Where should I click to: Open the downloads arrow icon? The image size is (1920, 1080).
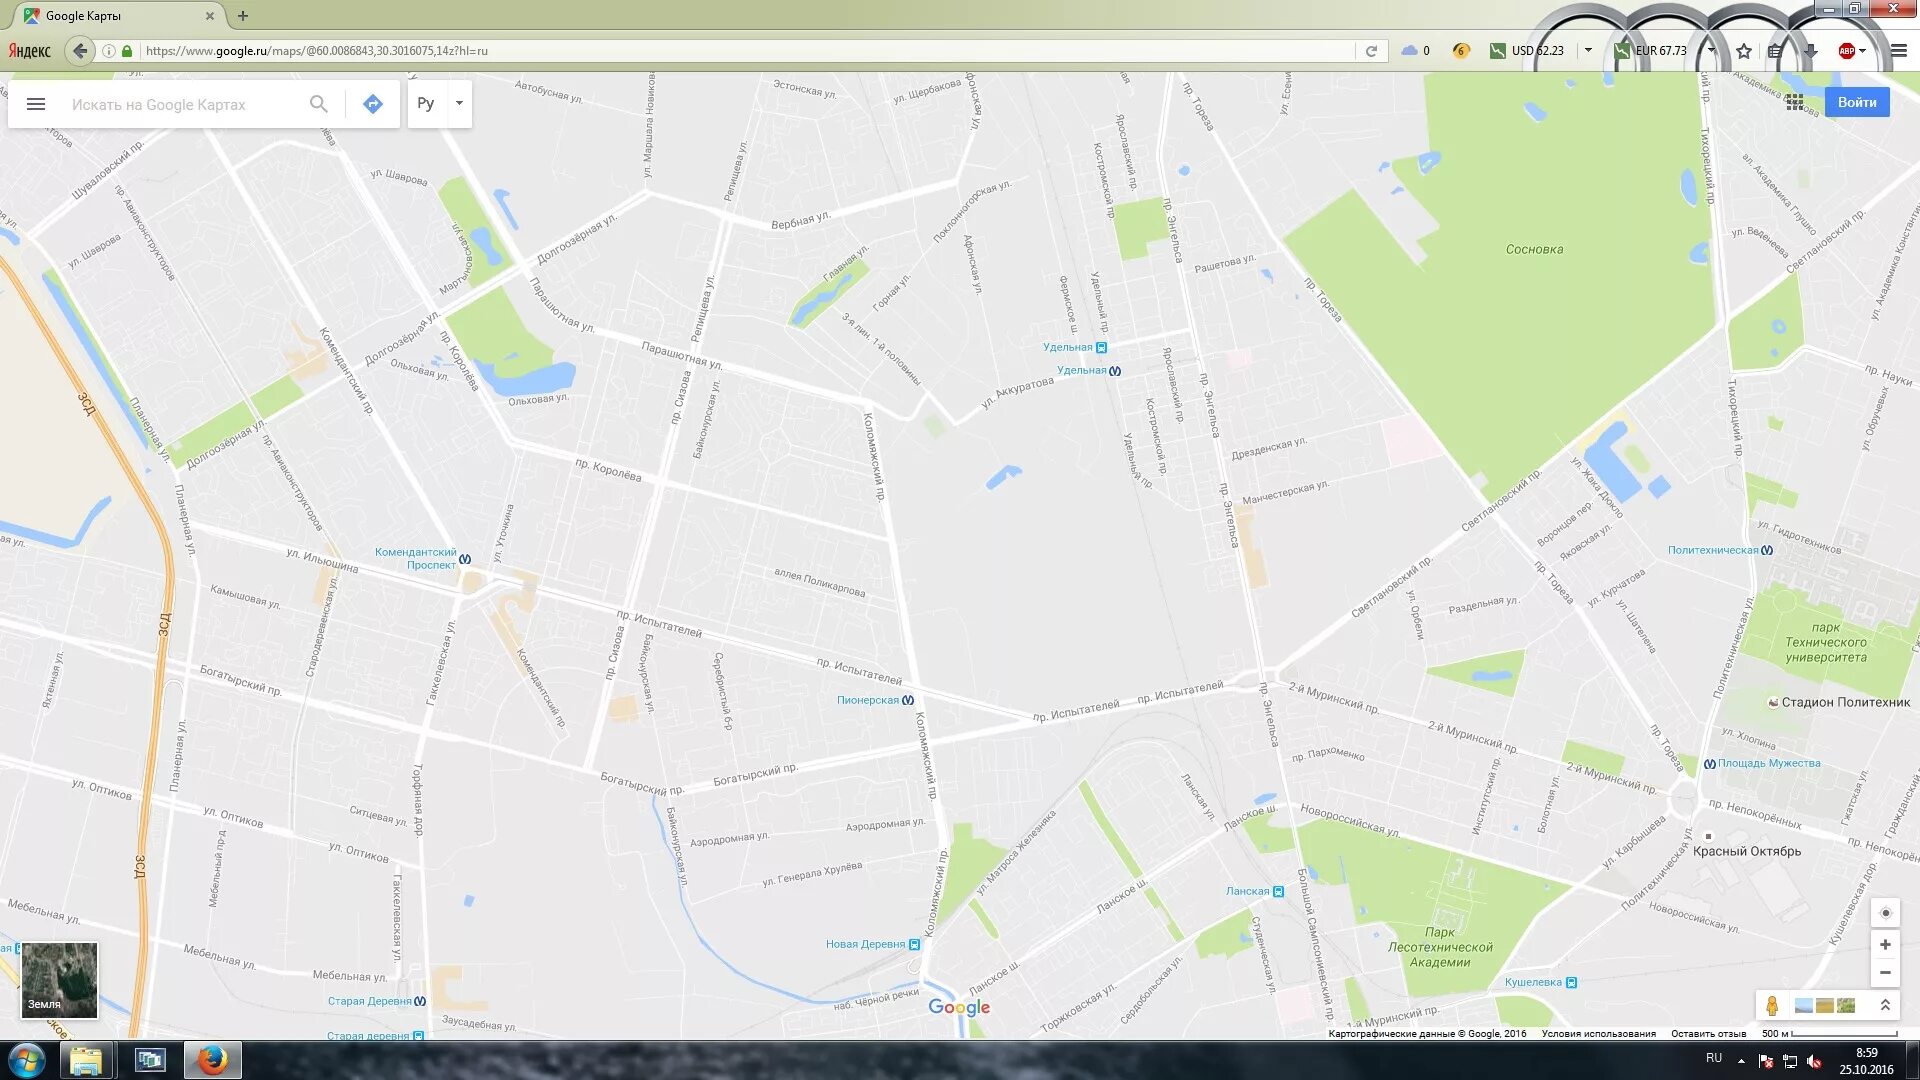[1809, 51]
